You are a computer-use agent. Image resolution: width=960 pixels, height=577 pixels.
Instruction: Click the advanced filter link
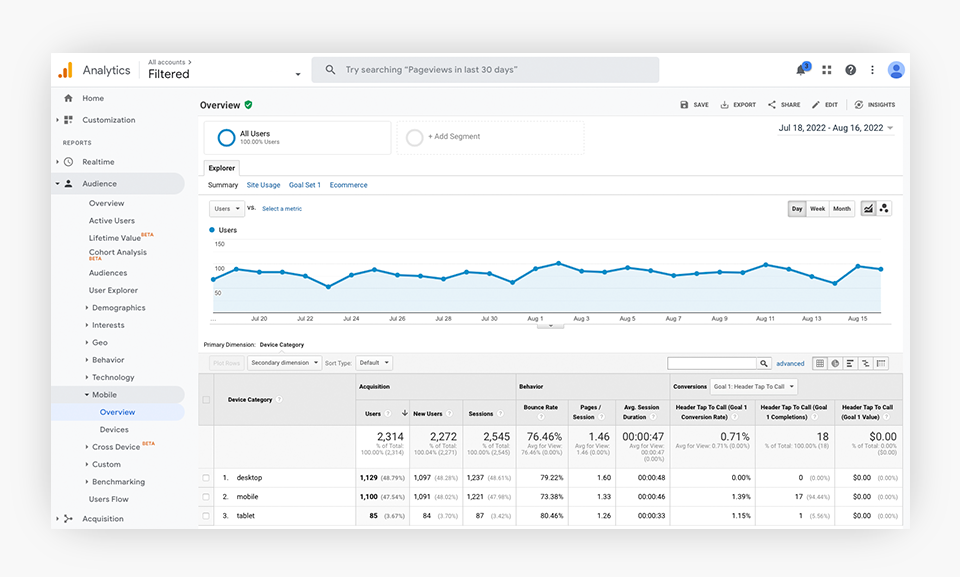click(x=790, y=364)
